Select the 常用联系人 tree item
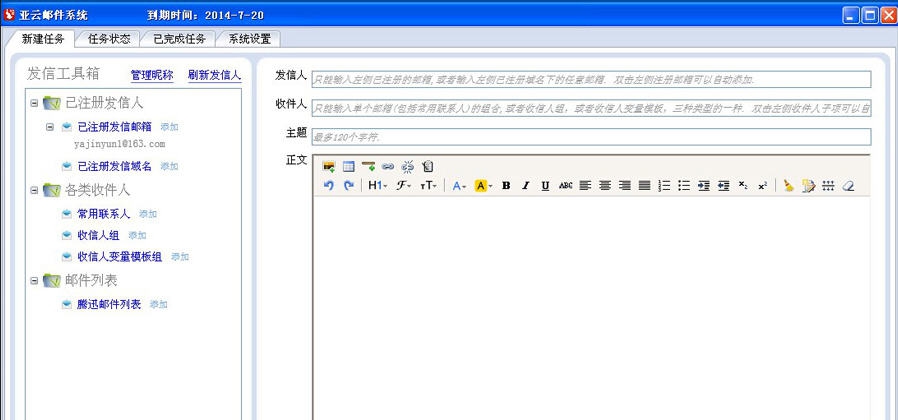Viewport: 898px width, 420px height. click(104, 214)
